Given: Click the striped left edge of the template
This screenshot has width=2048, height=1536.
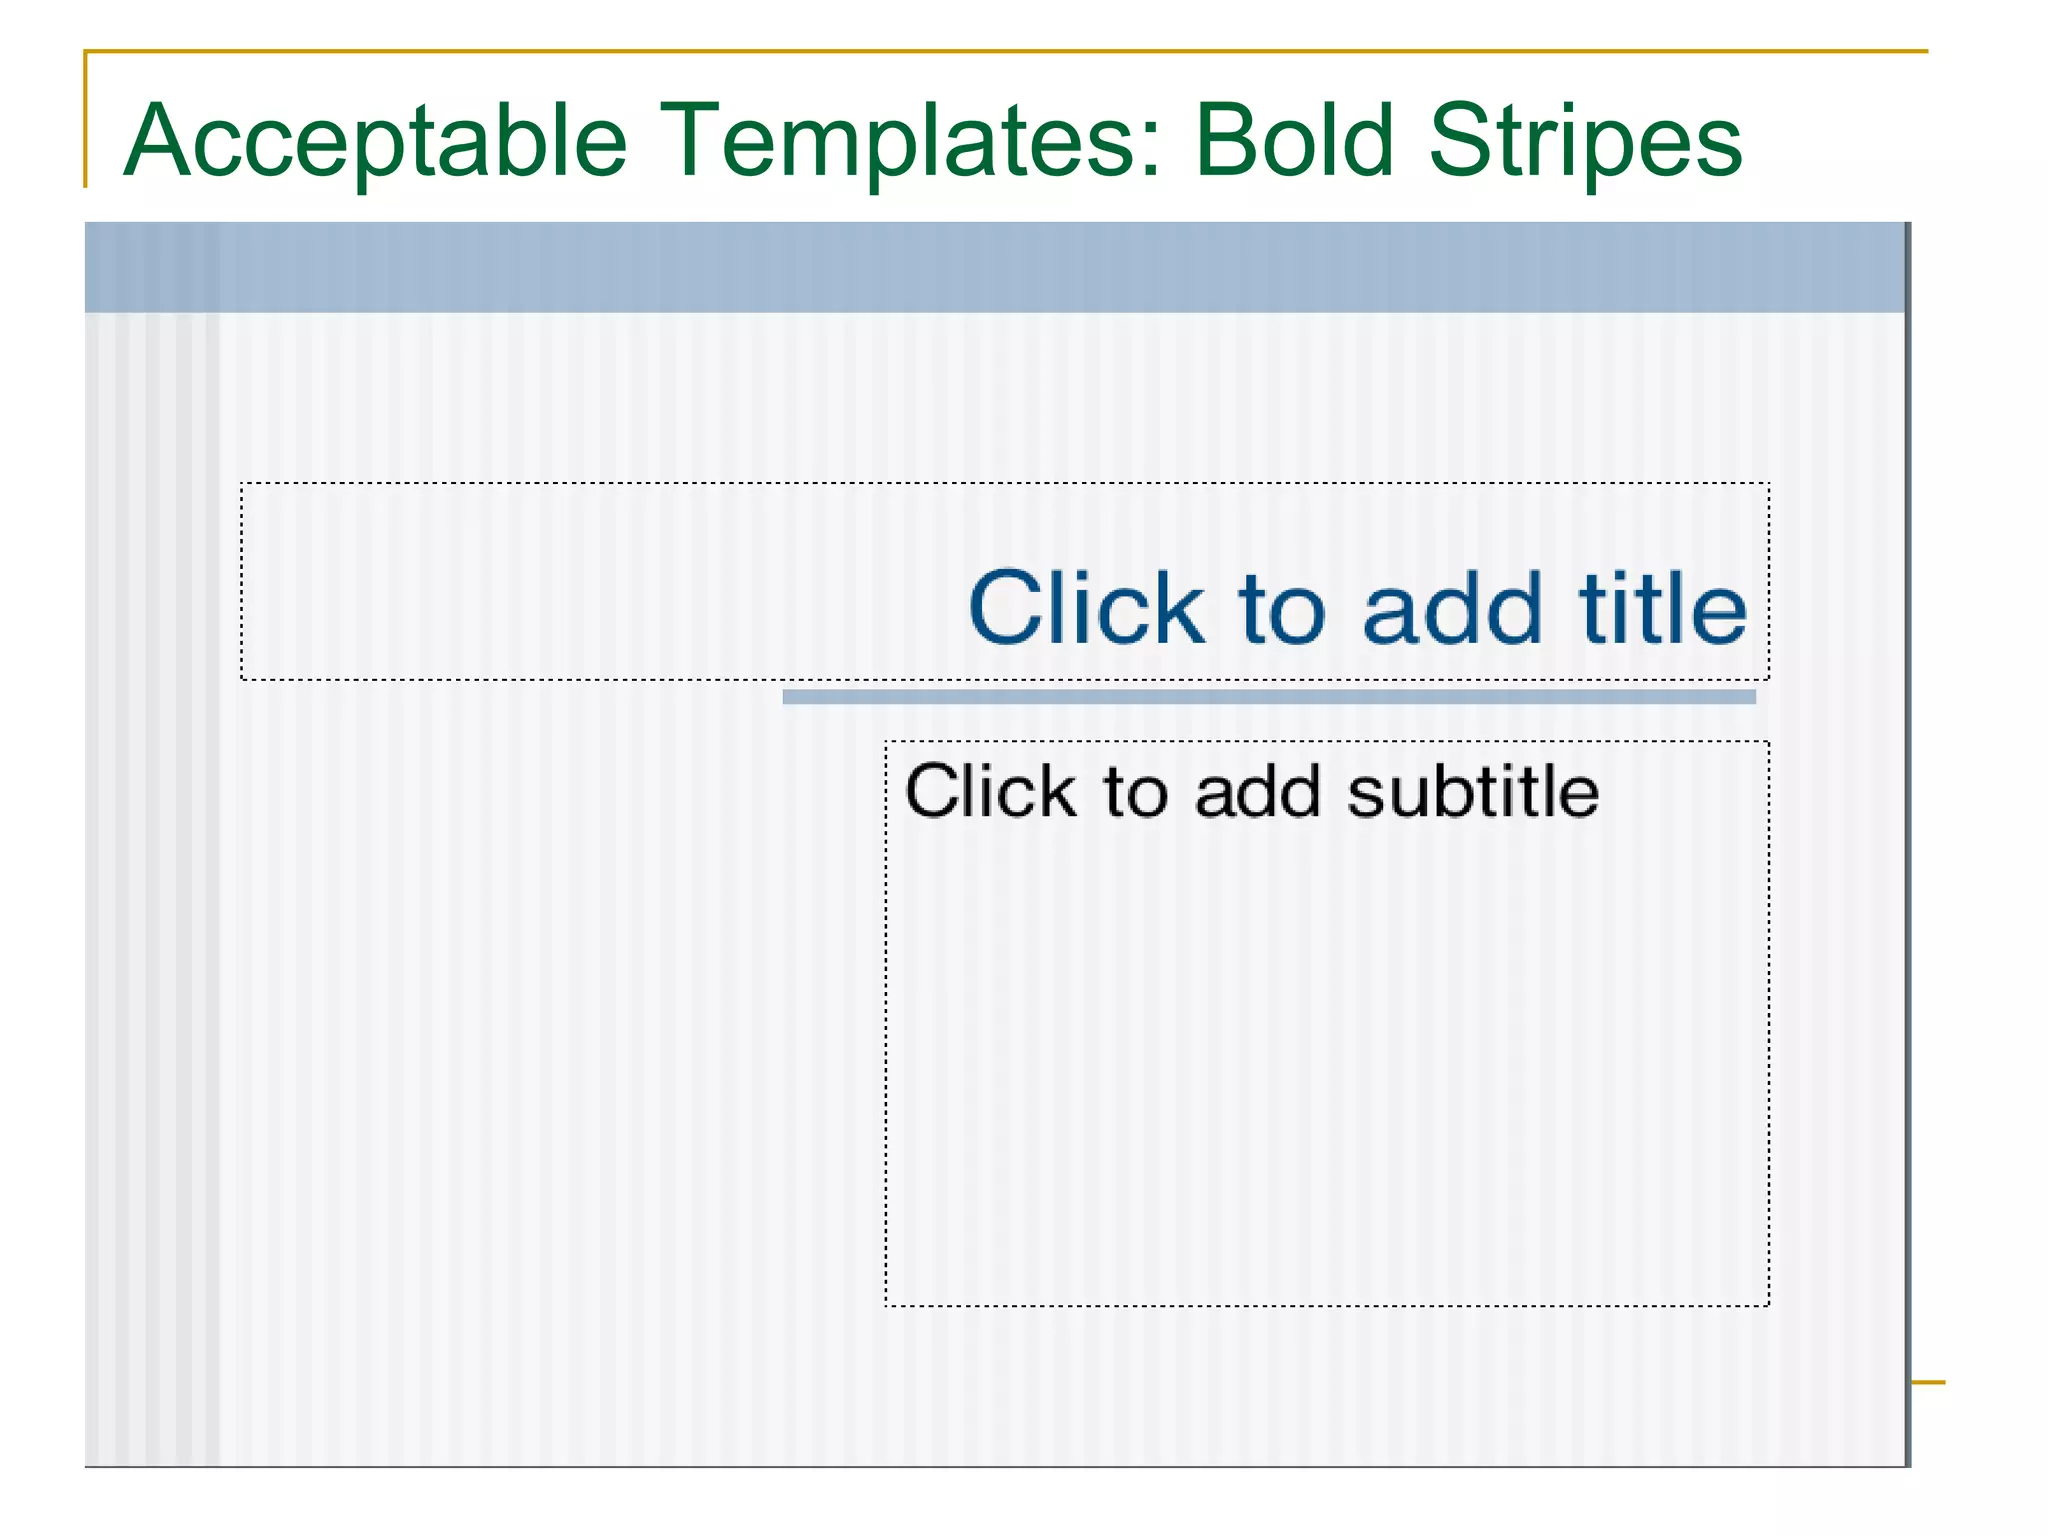Looking at the screenshot, I should [152, 888].
